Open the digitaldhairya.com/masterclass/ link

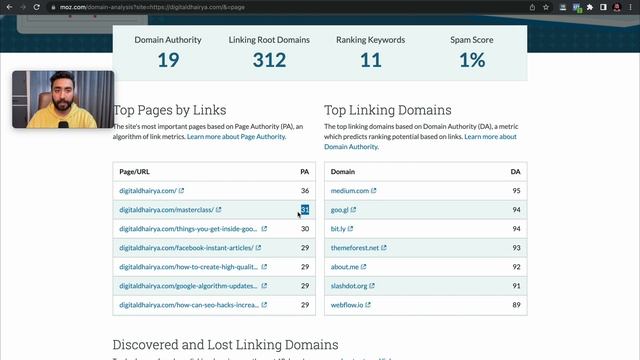click(x=167, y=209)
